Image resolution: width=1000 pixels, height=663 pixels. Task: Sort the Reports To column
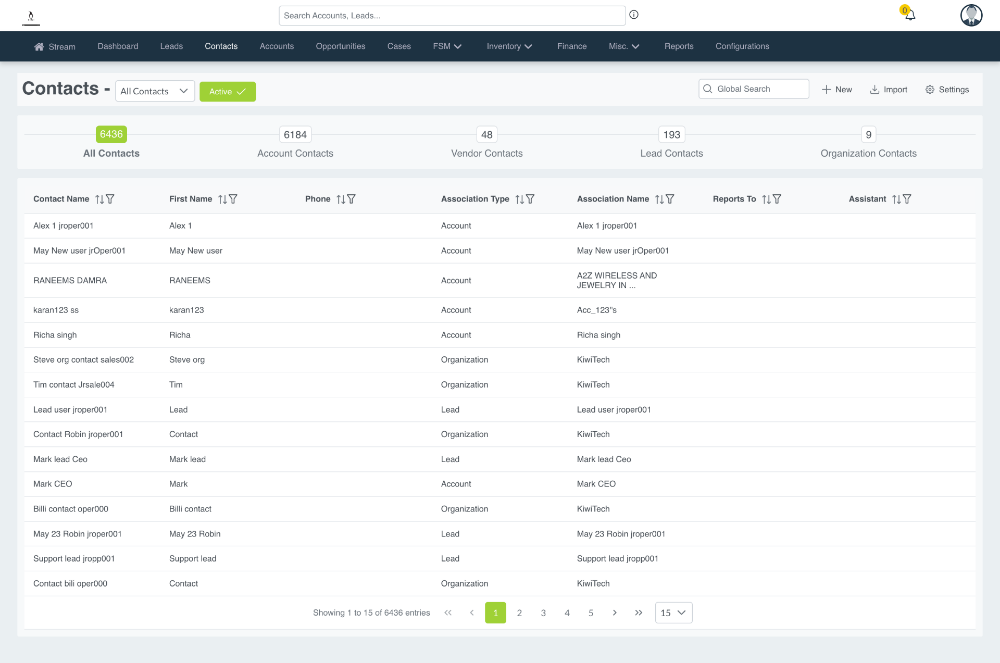pos(765,199)
